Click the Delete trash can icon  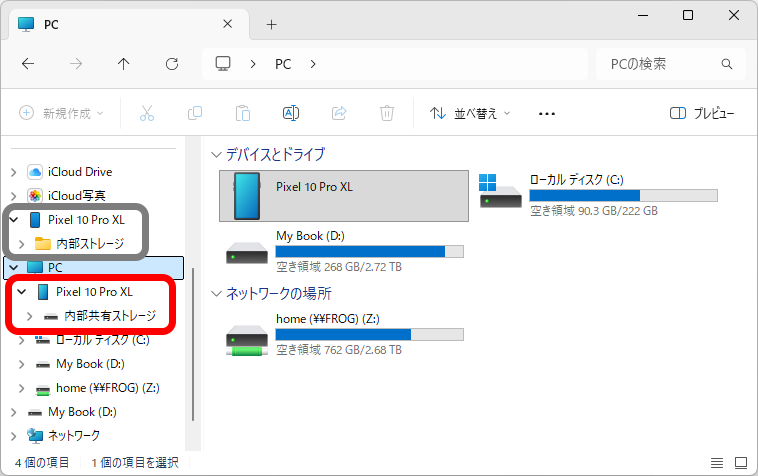387,114
